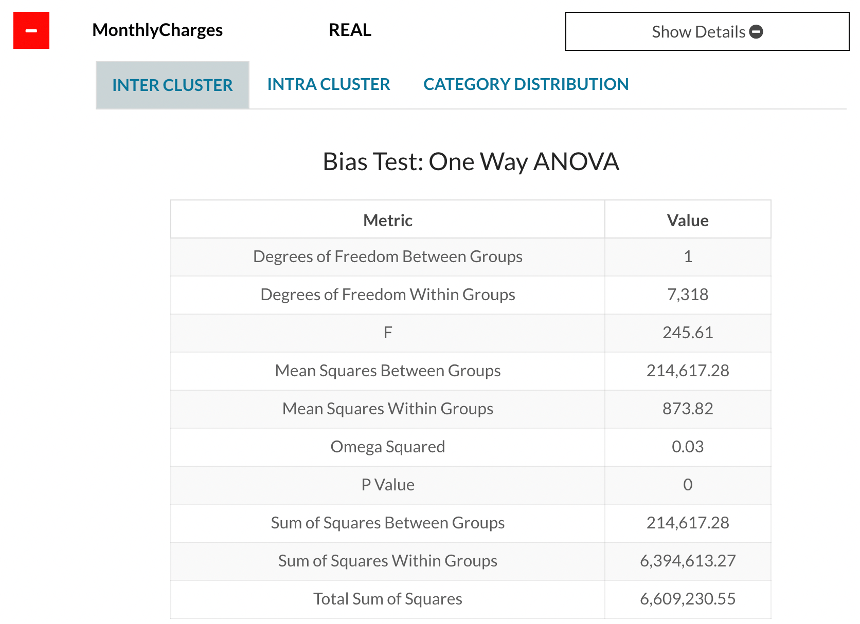Click the Mean Squares Within Groups cell
Viewport: 860px width, 624px height.
pyautogui.click(x=388, y=409)
